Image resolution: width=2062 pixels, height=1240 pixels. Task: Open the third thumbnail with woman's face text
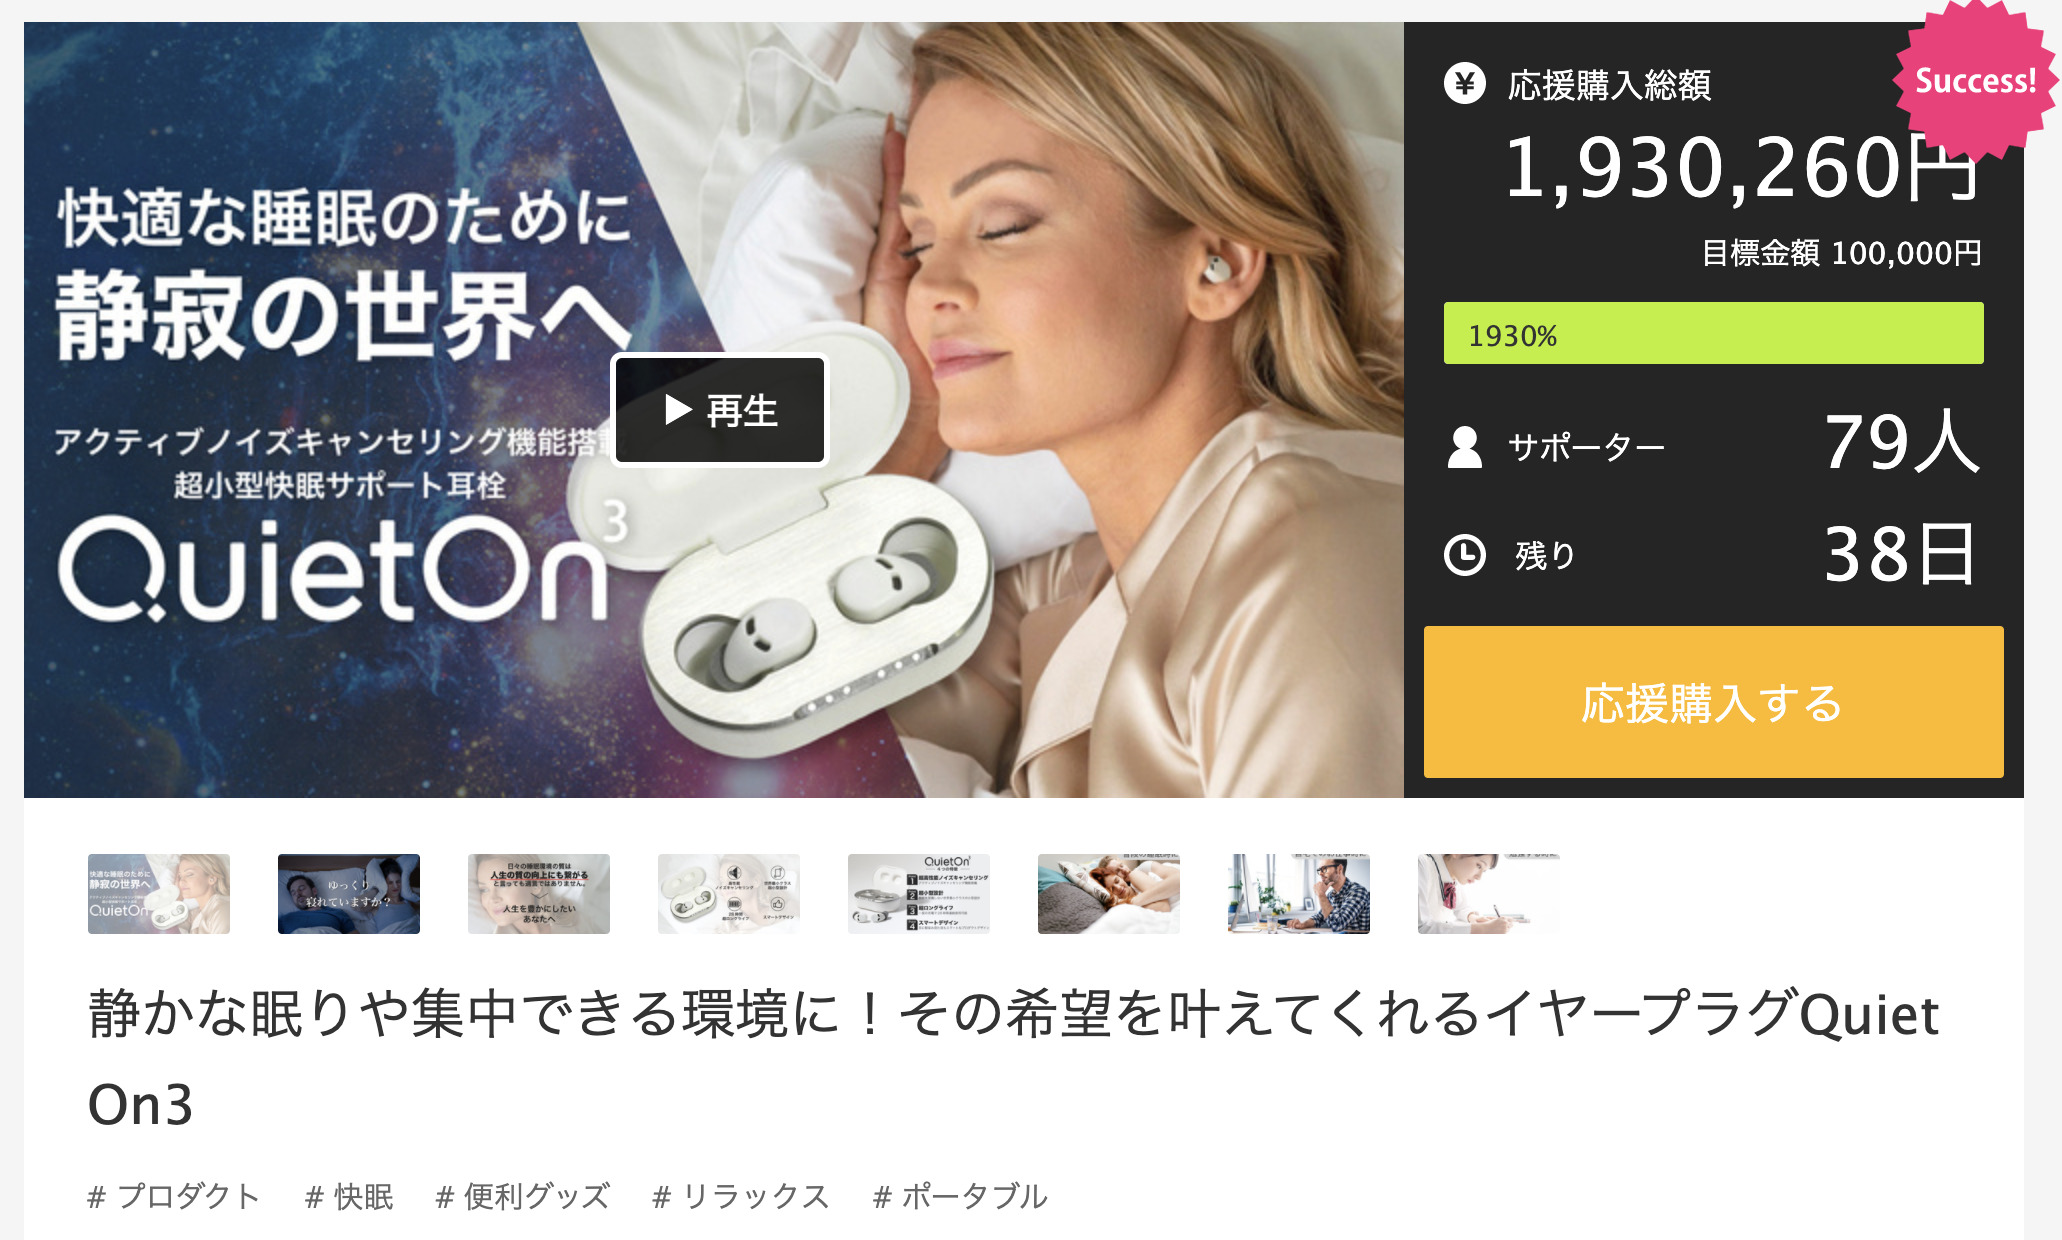pos(539,894)
